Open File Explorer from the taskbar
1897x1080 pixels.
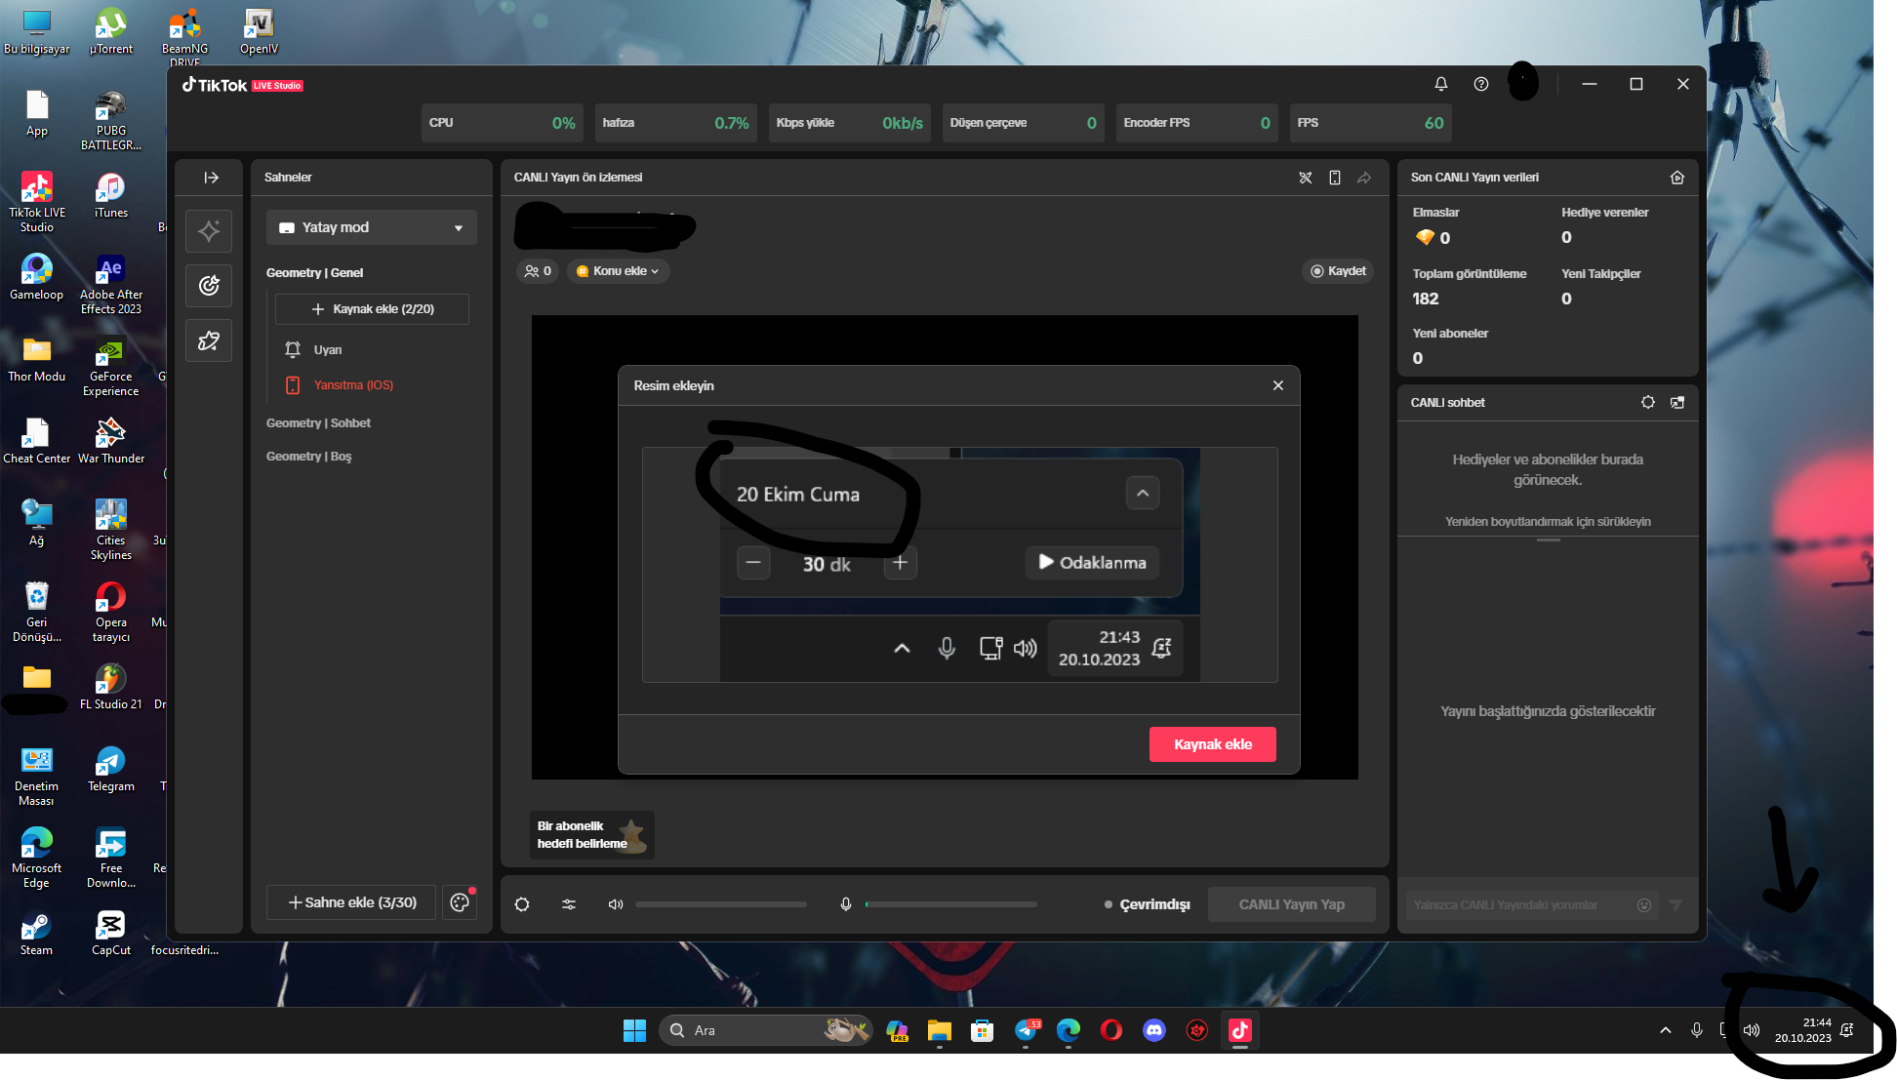pos(939,1030)
